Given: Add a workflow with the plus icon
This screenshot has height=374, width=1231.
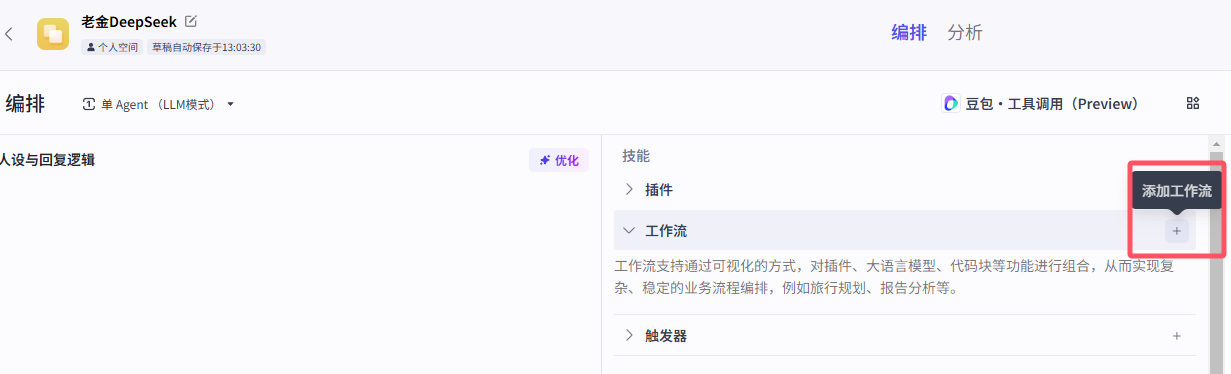Looking at the screenshot, I should coord(1177,231).
